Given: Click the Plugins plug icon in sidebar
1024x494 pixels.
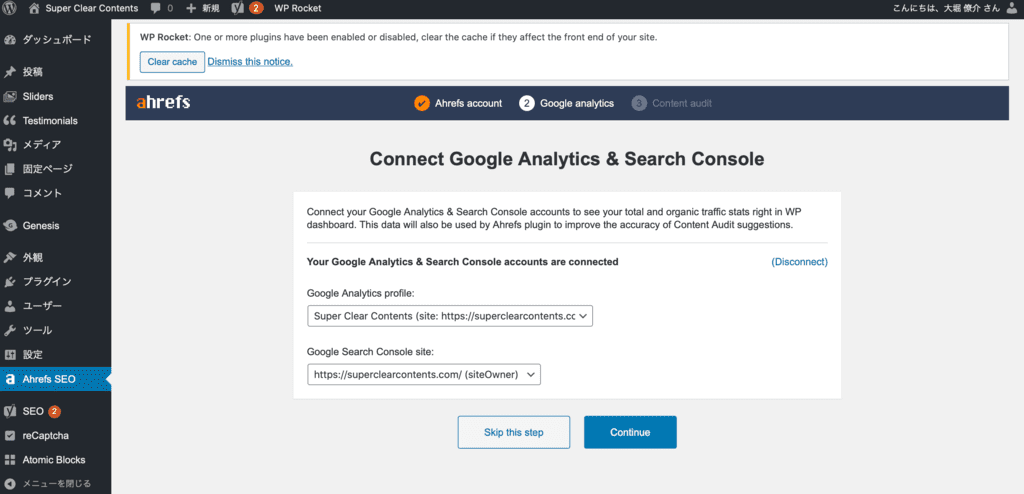Looking at the screenshot, I should (10, 282).
